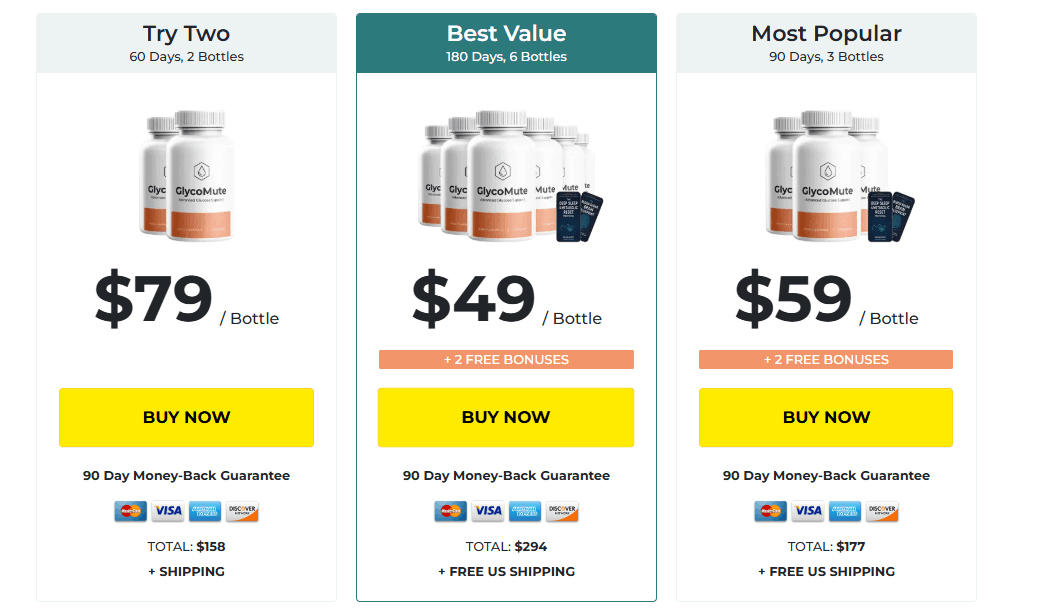Image resolution: width=1063 pixels, height=615 pixels.
Task: Click the Discover icon under the Try Two plan
Action: [242, 511]
